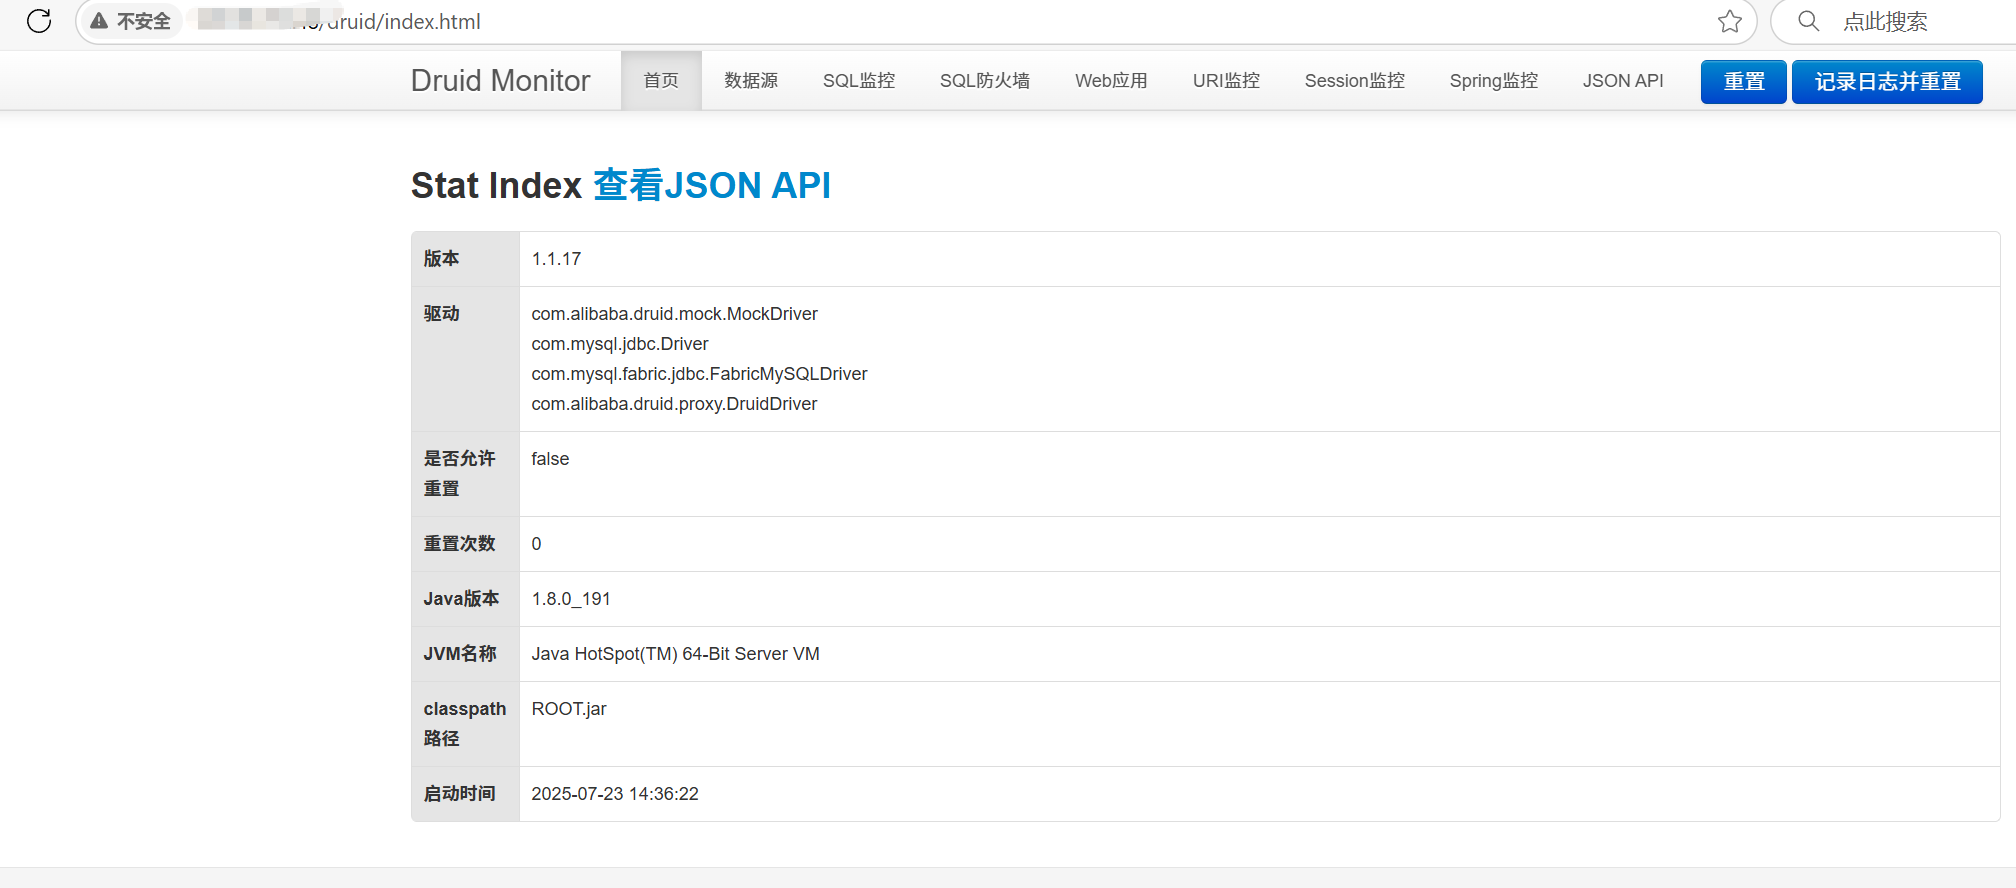Open the 数据源 tab
This screenshot has width=2016, height=888.
coord(751,80)
